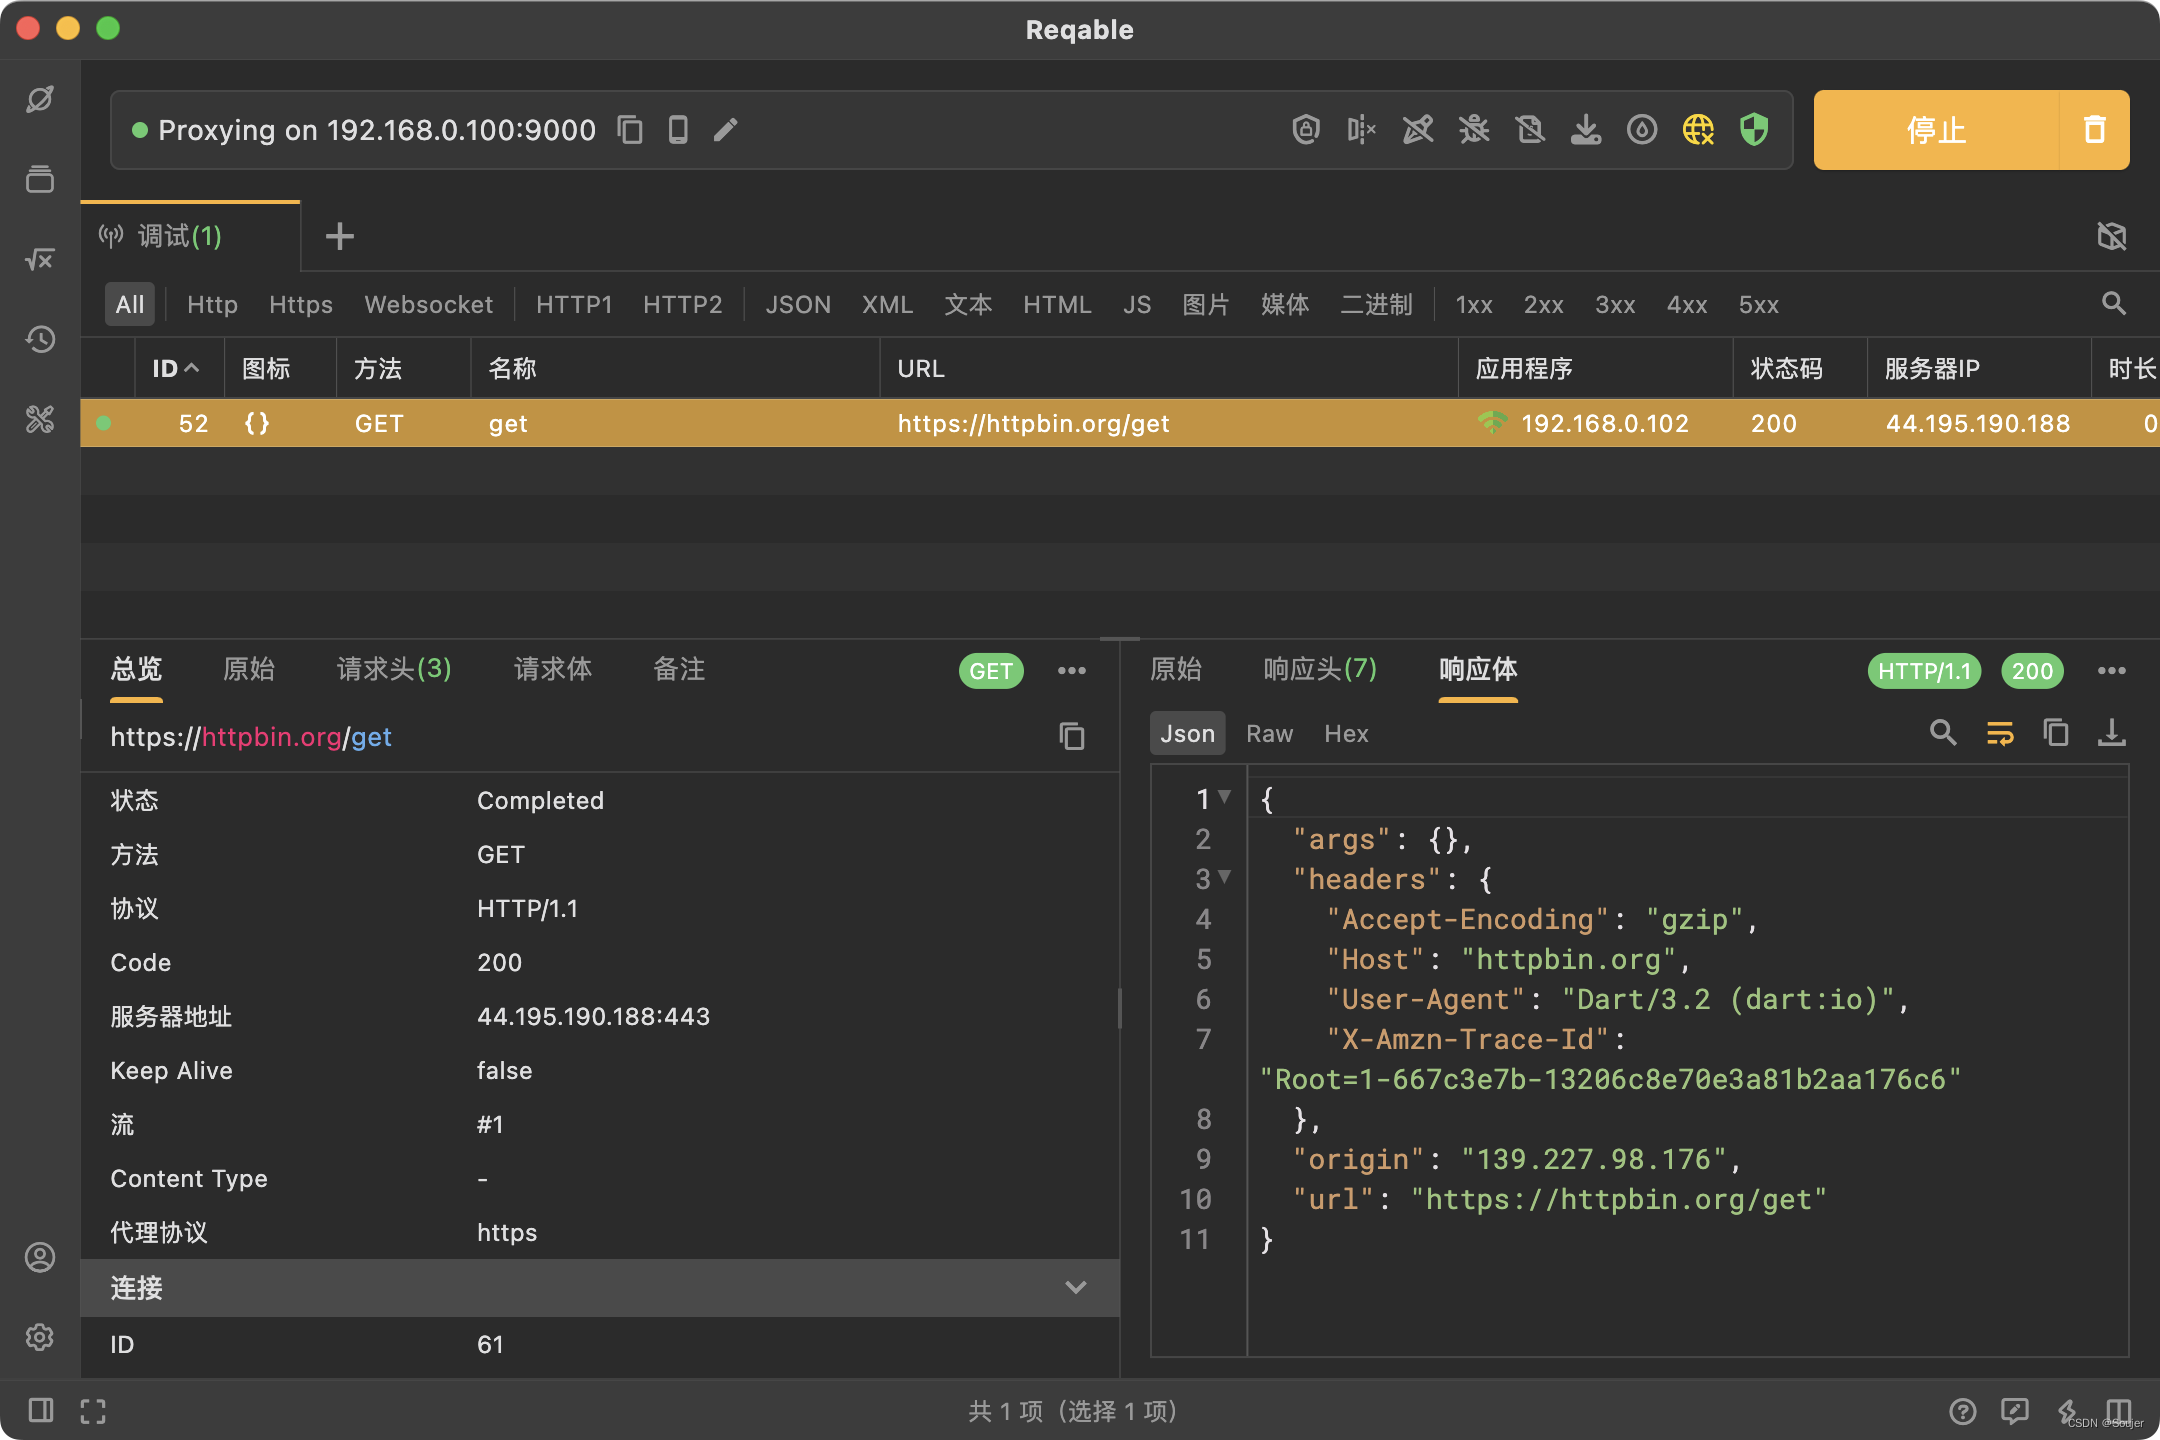The image size is (2160, 1440).
Task: Open the response panel 原始 tab
Action: coord(1176,669)
